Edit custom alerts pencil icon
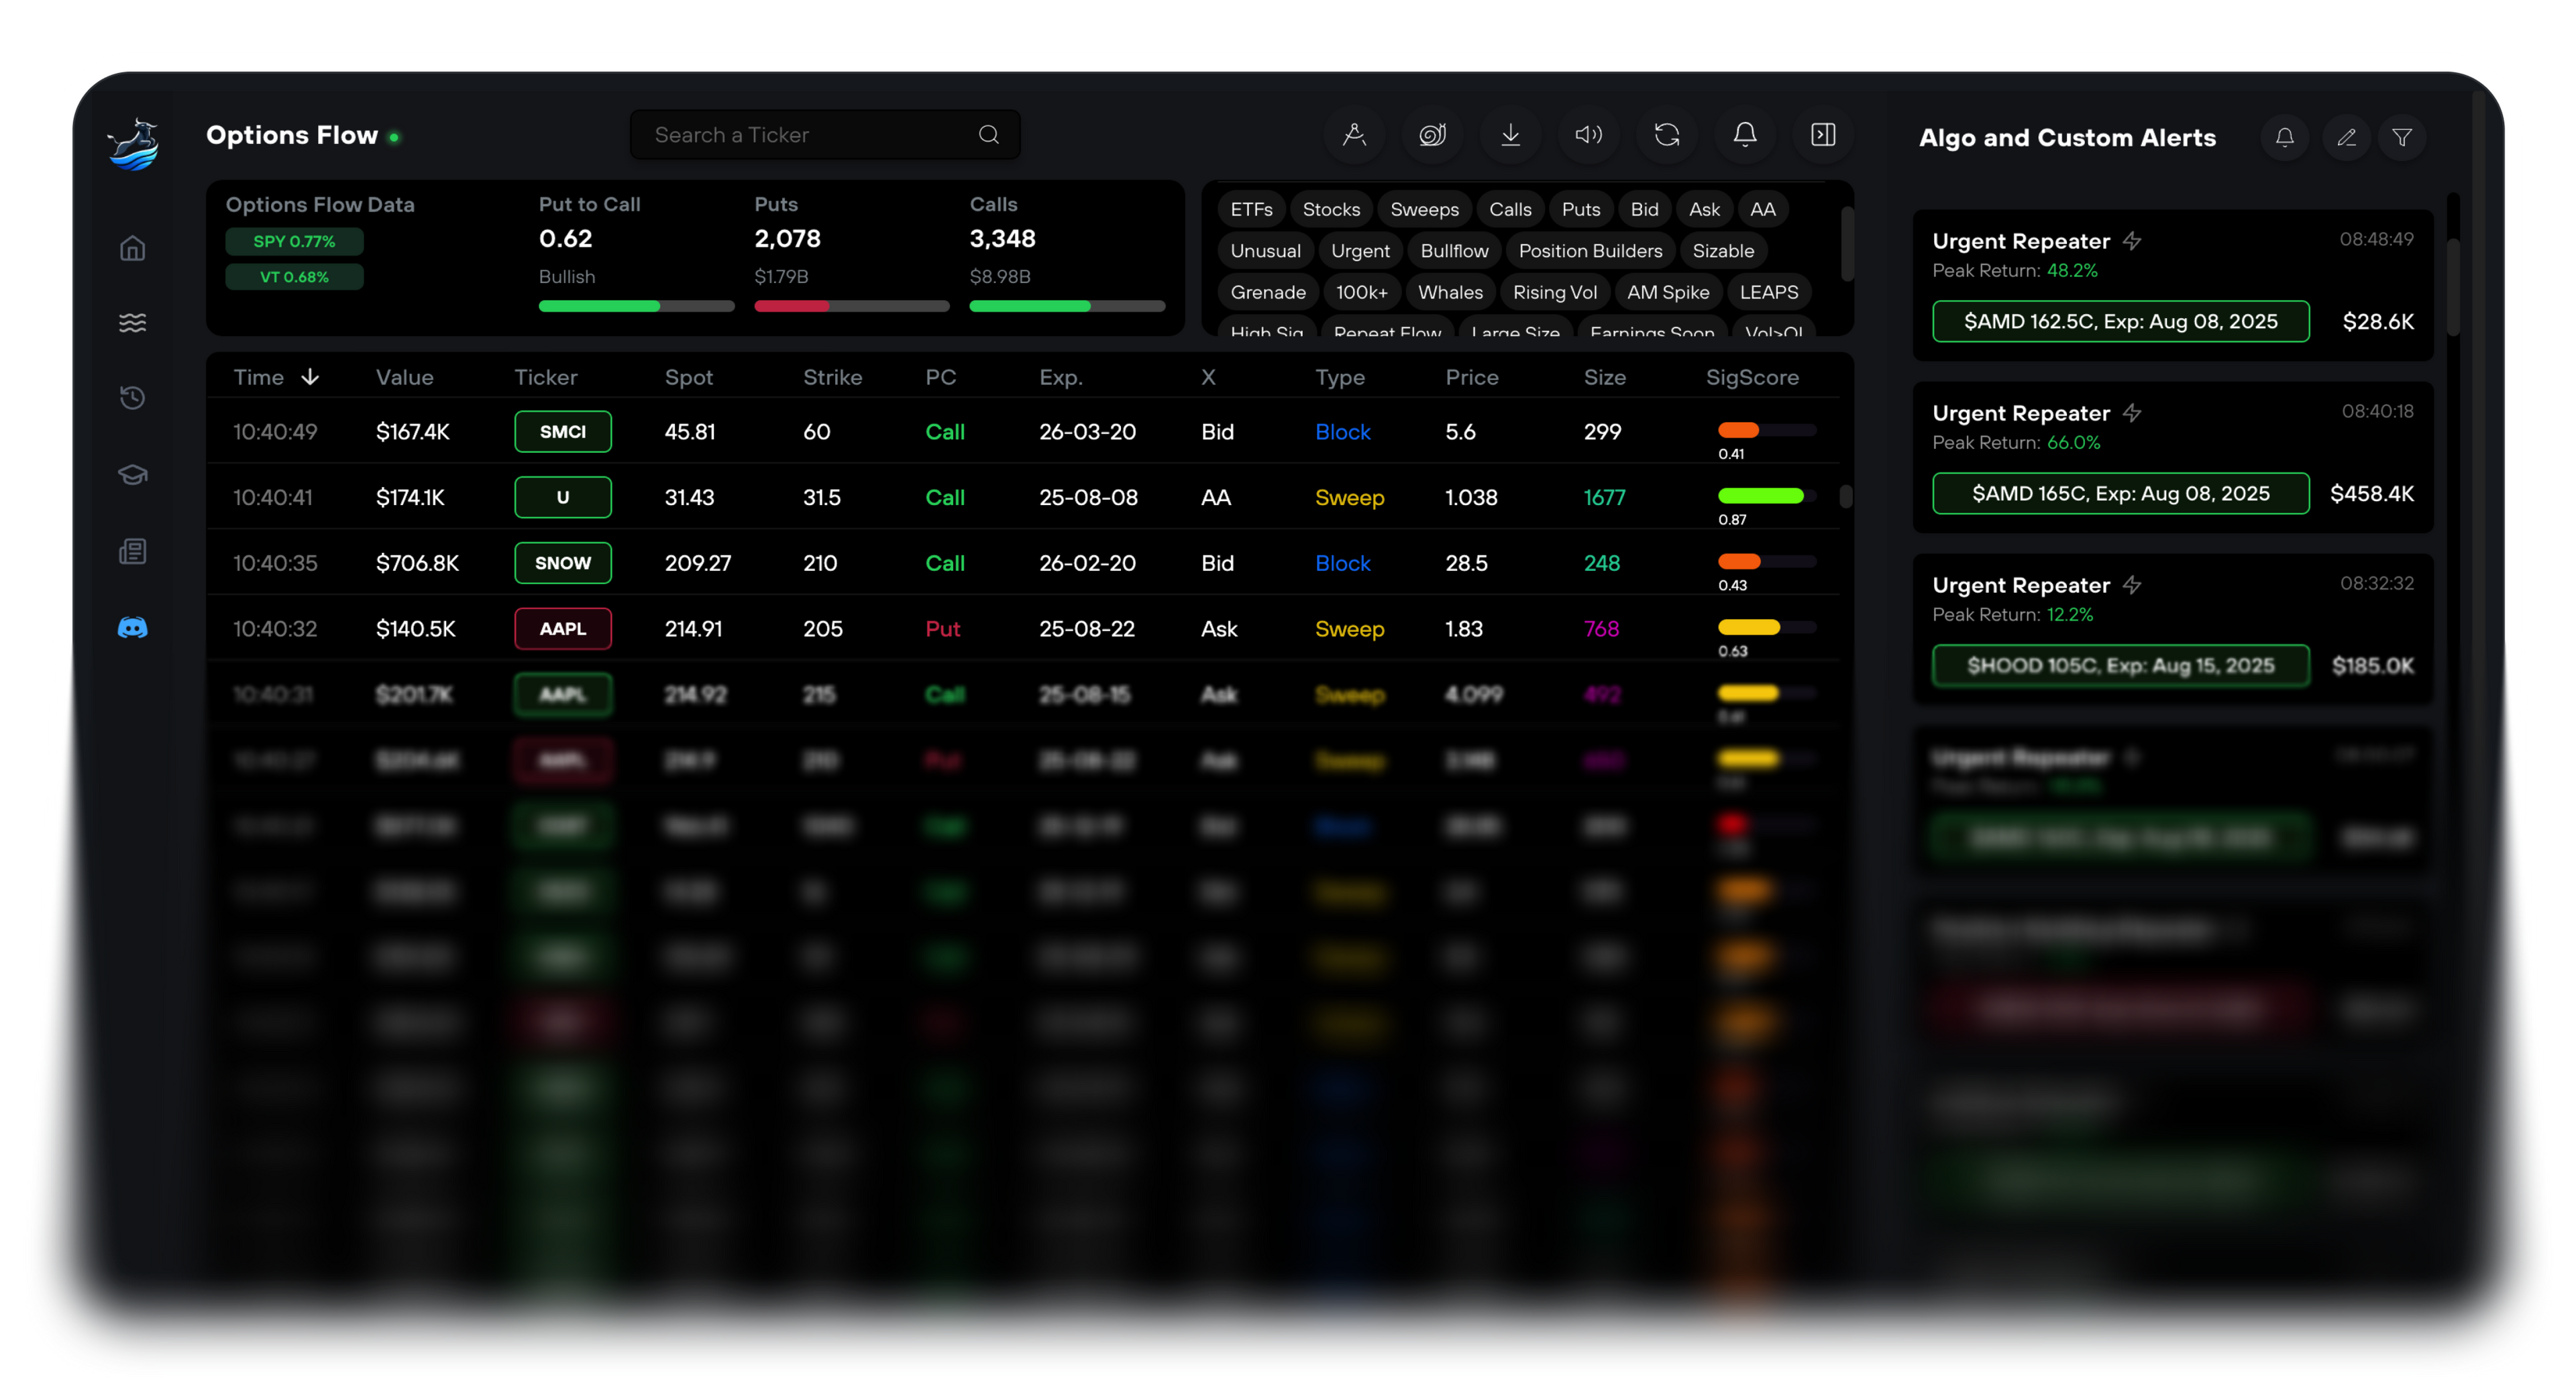2576x1392 pixels. pos(2346,138)
